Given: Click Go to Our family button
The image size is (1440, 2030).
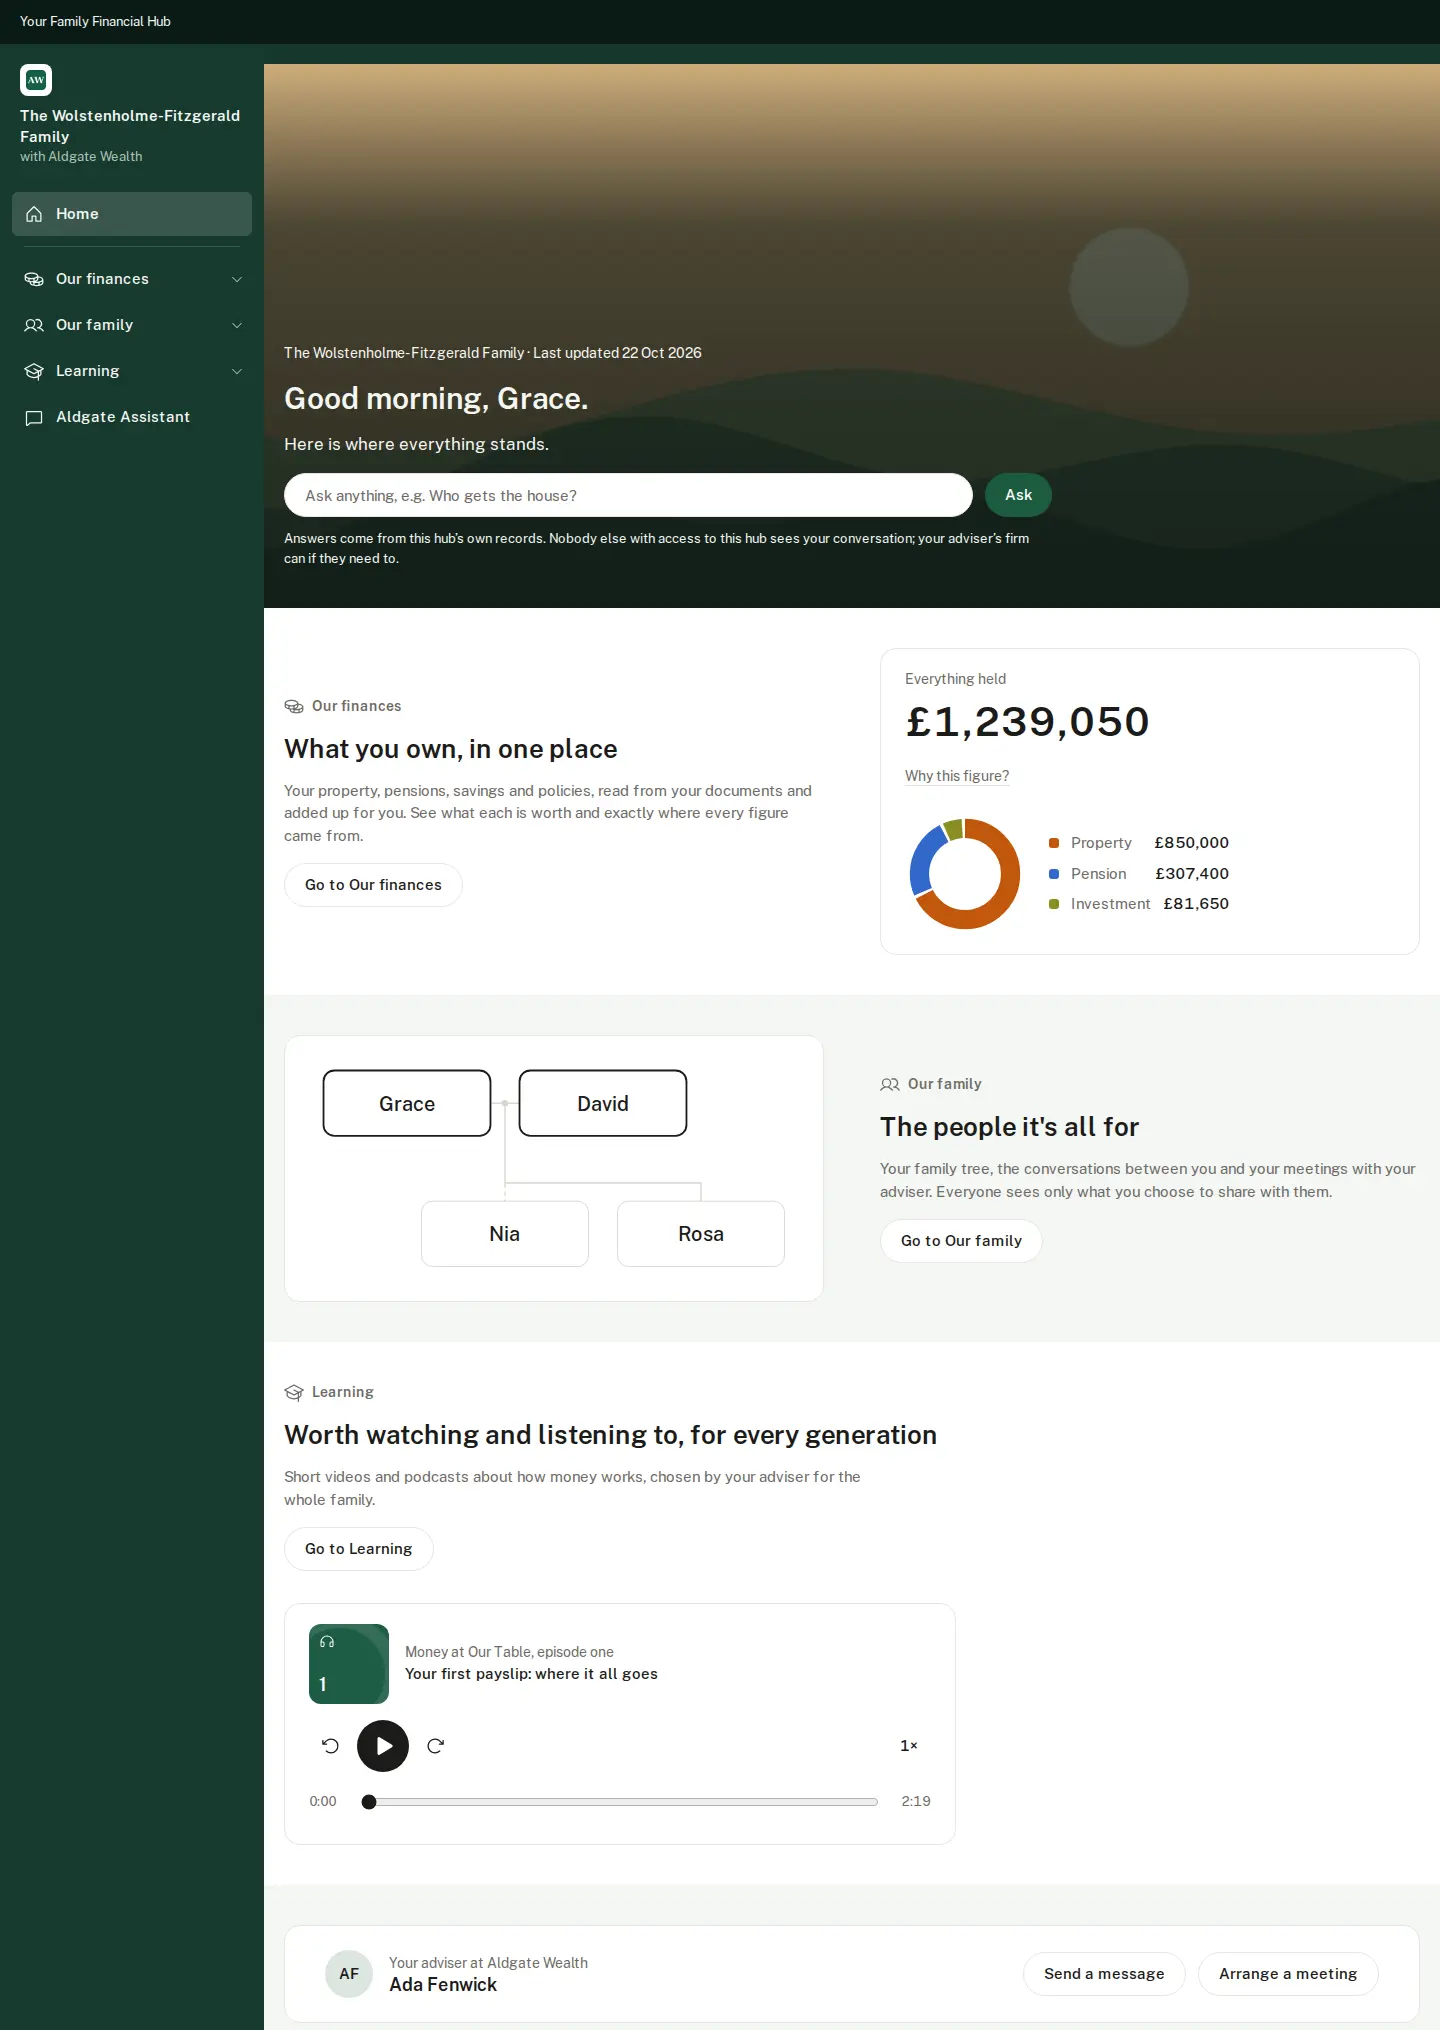Looking at the screenshot, I should [961, 1241].
